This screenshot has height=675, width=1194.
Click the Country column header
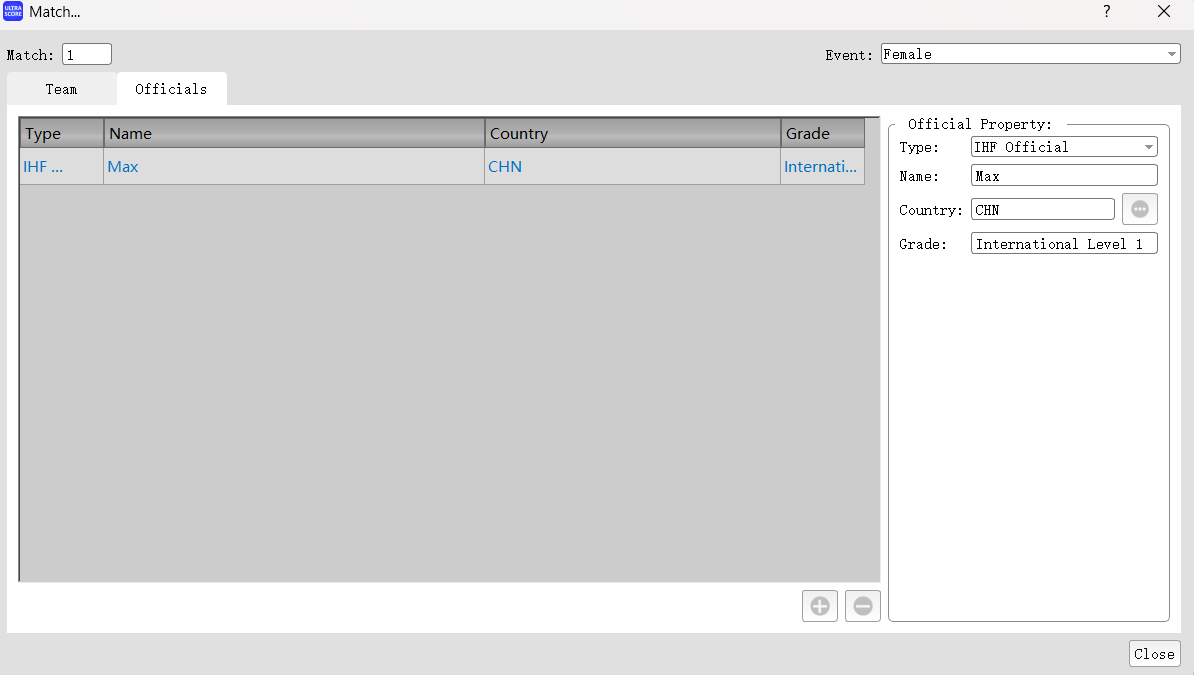632,134
